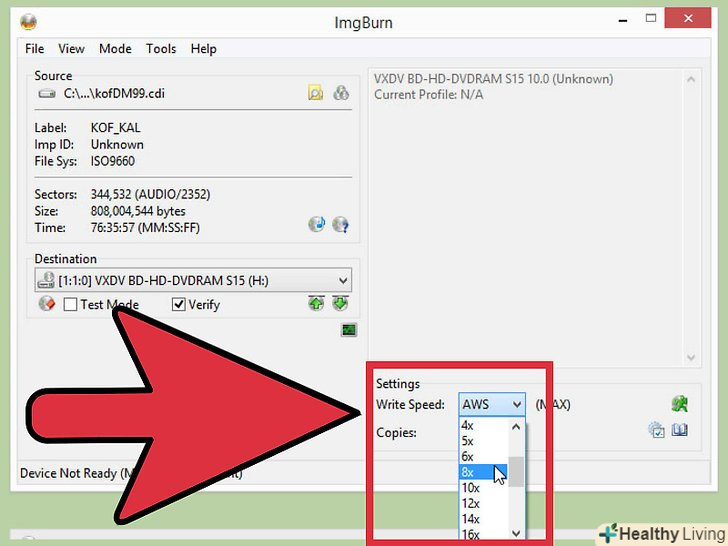The height and width of the screenshot is (546, 728).
Task: Click the eject tray green up arrow
Action: [316, 304]
